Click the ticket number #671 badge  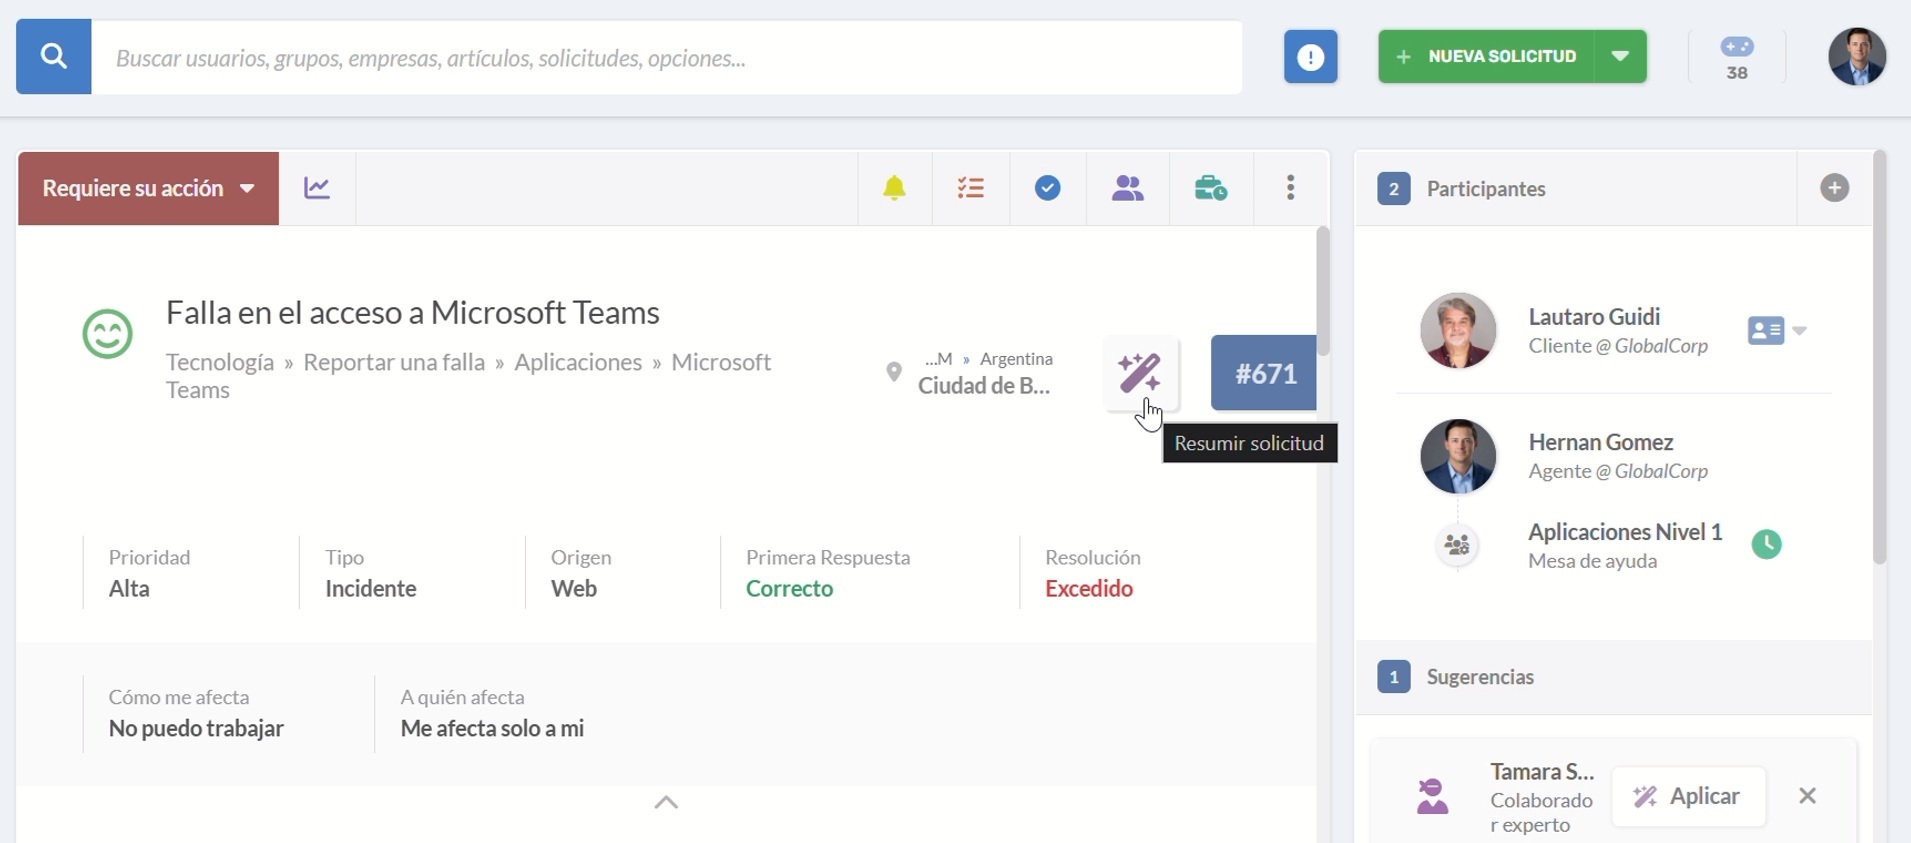pyautogui.click(x=1264, y=373)
